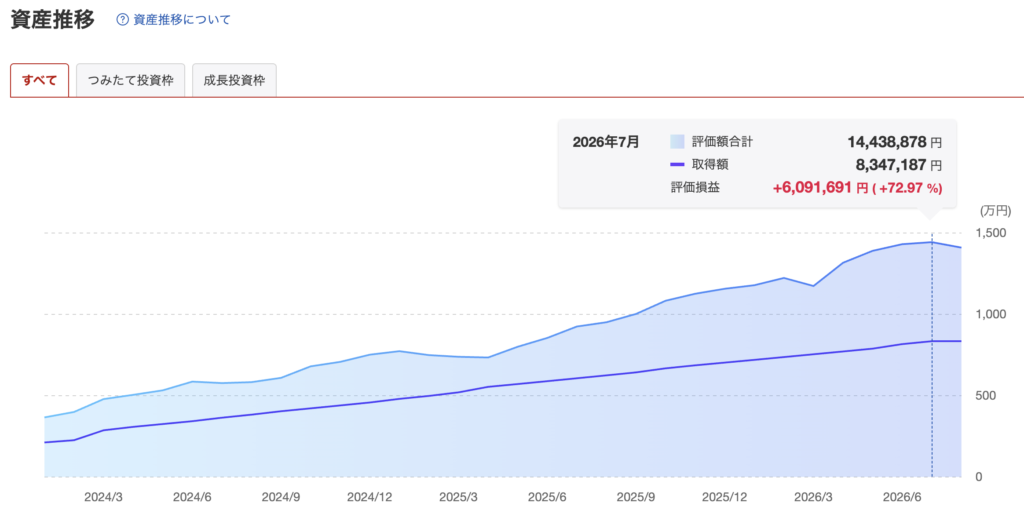Click the +6,091,691 円 profit value

820,188
